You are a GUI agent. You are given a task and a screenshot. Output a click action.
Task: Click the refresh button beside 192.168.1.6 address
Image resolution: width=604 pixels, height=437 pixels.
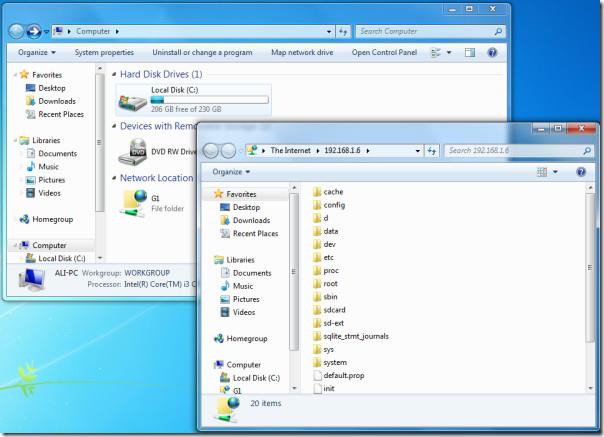point(432,150)
